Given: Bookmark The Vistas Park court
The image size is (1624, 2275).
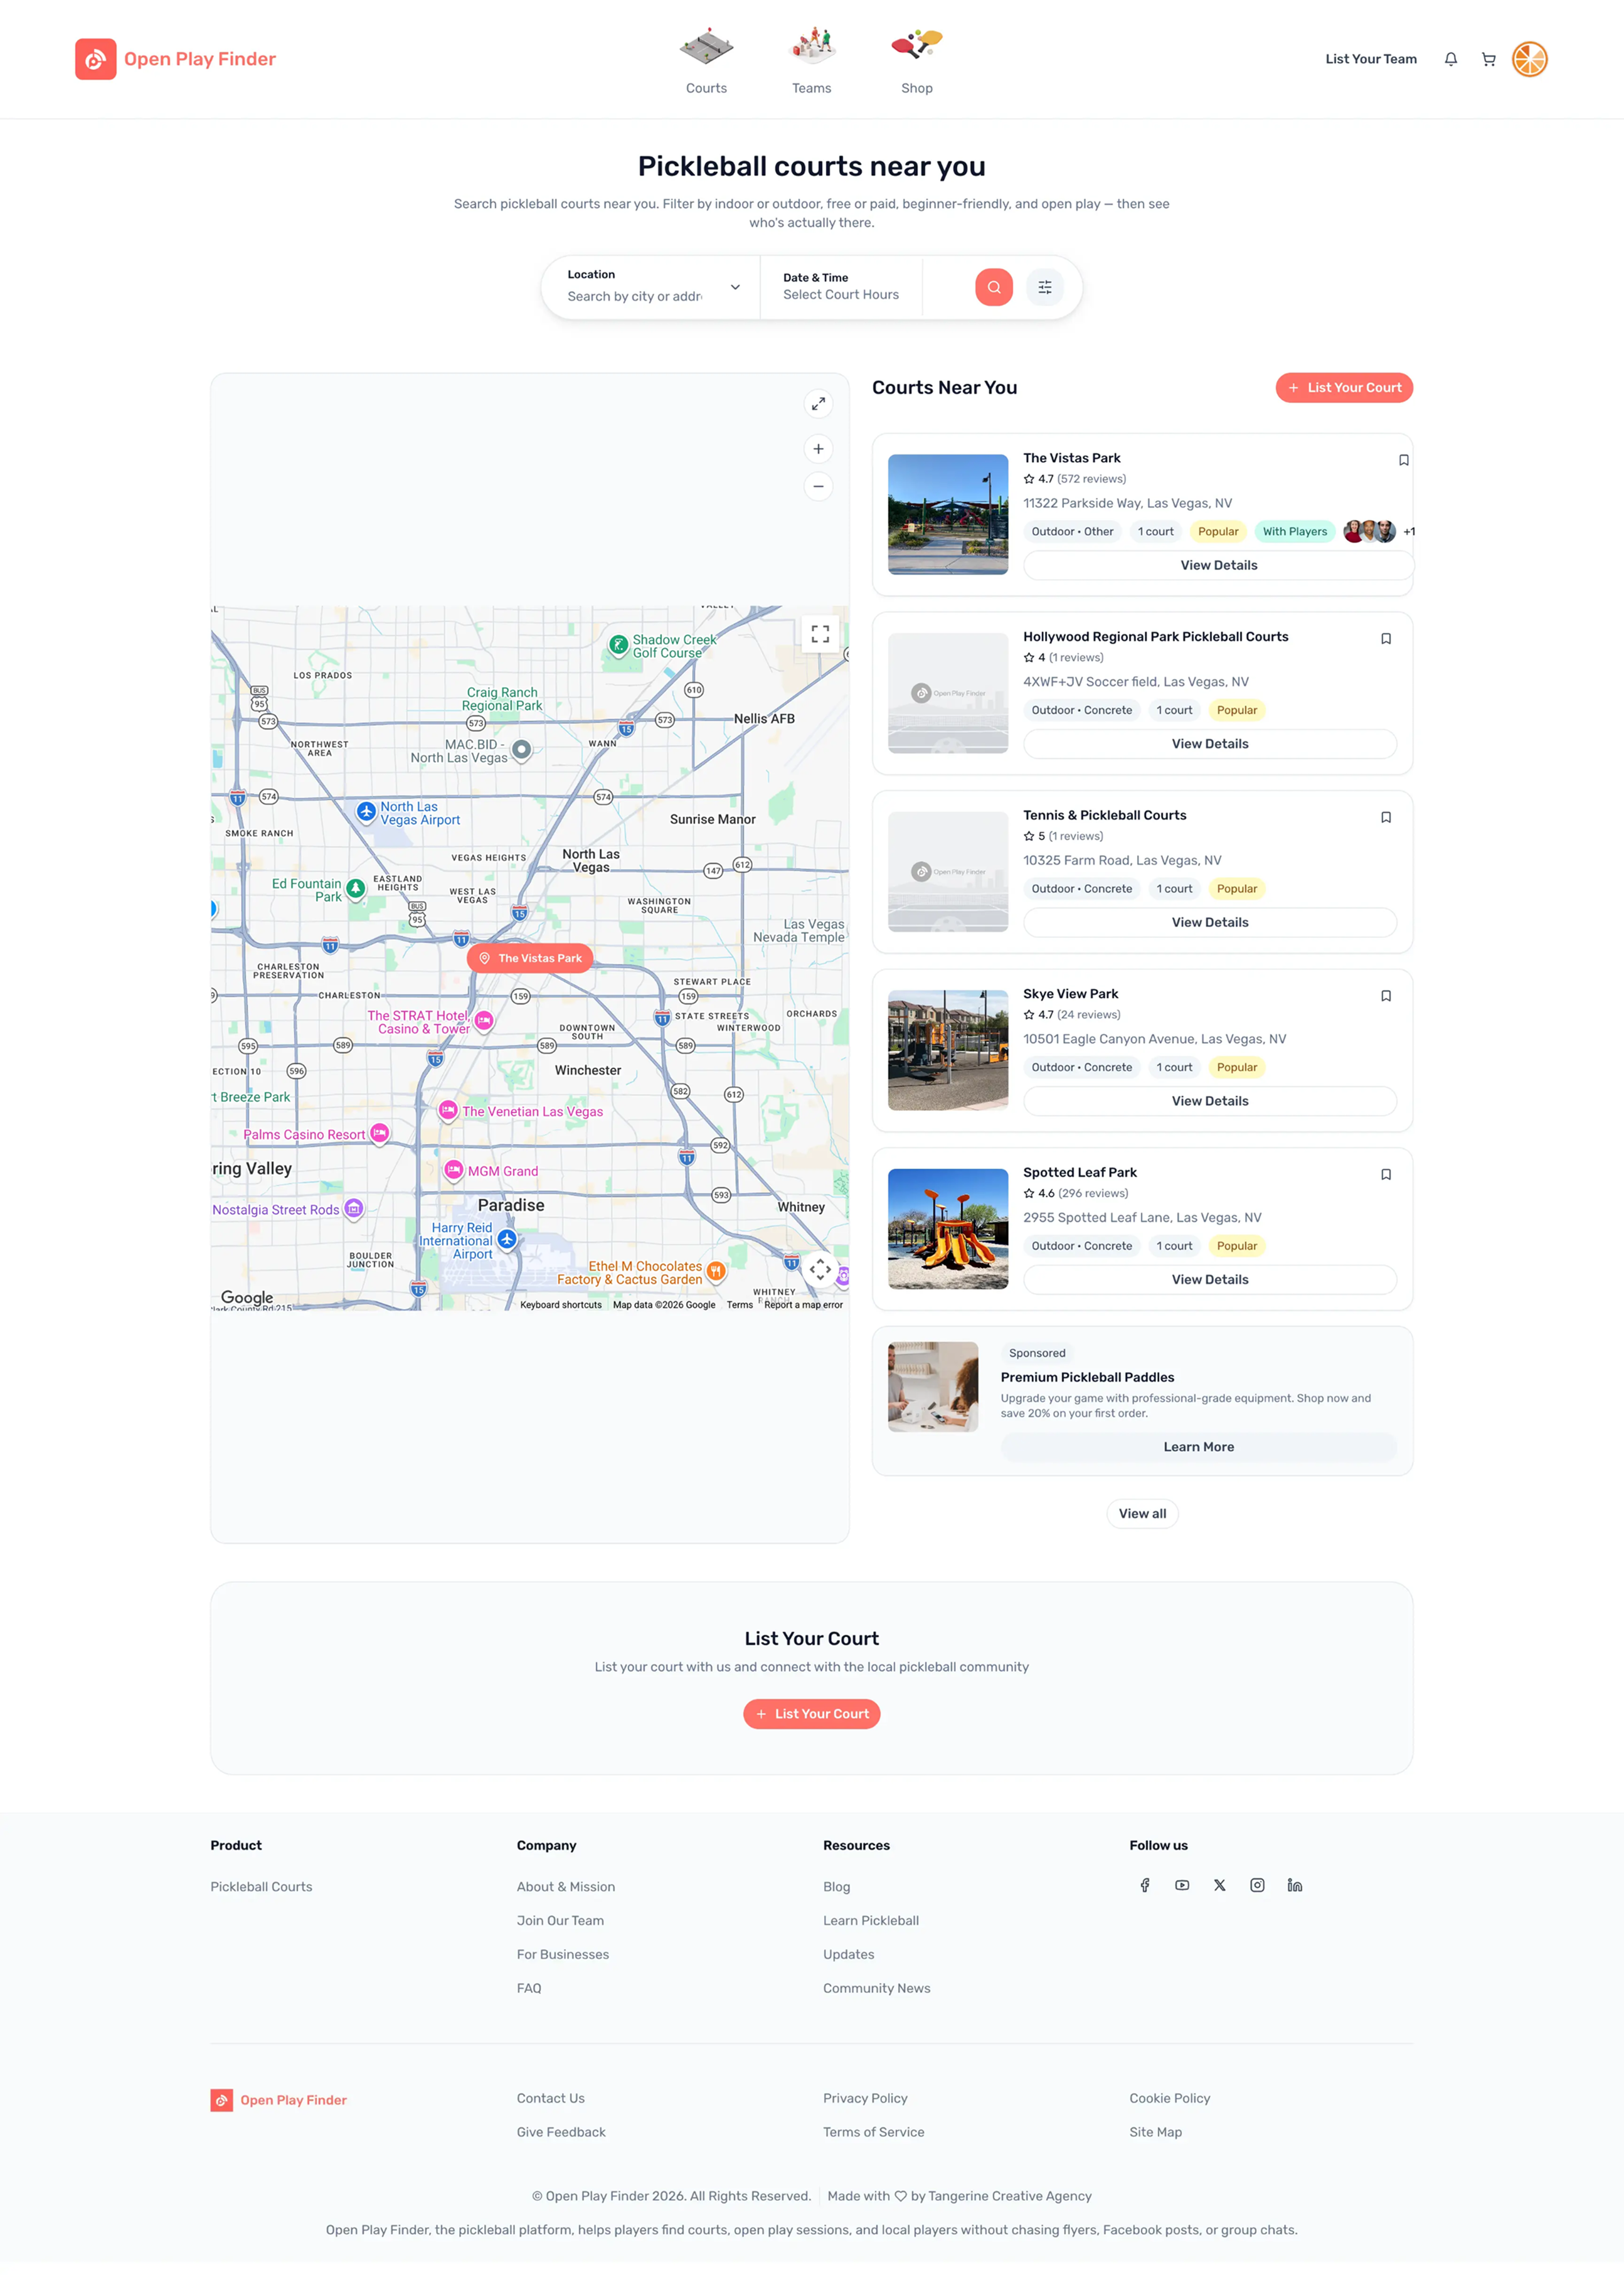Looking at the screenshot, I should point(1403,460).
